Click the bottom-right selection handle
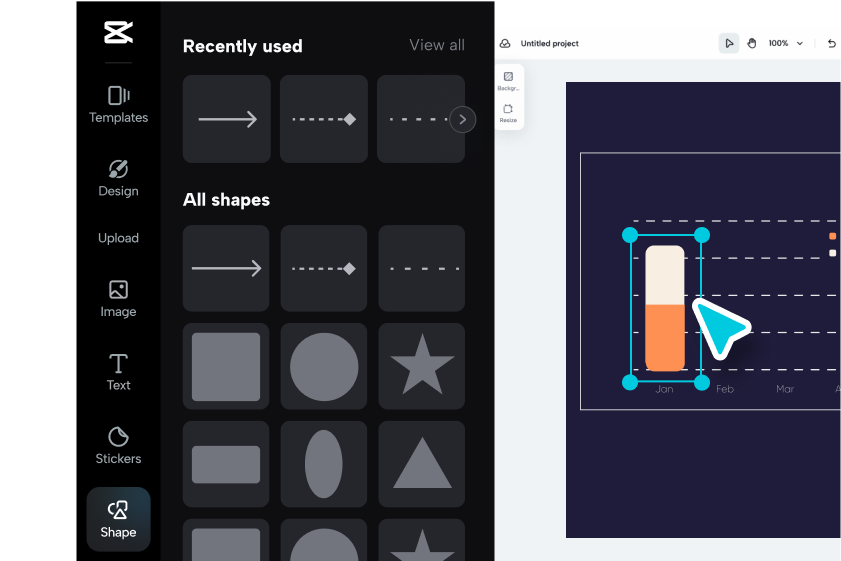Viewport: 841px width, 561px height. [702, 382]
